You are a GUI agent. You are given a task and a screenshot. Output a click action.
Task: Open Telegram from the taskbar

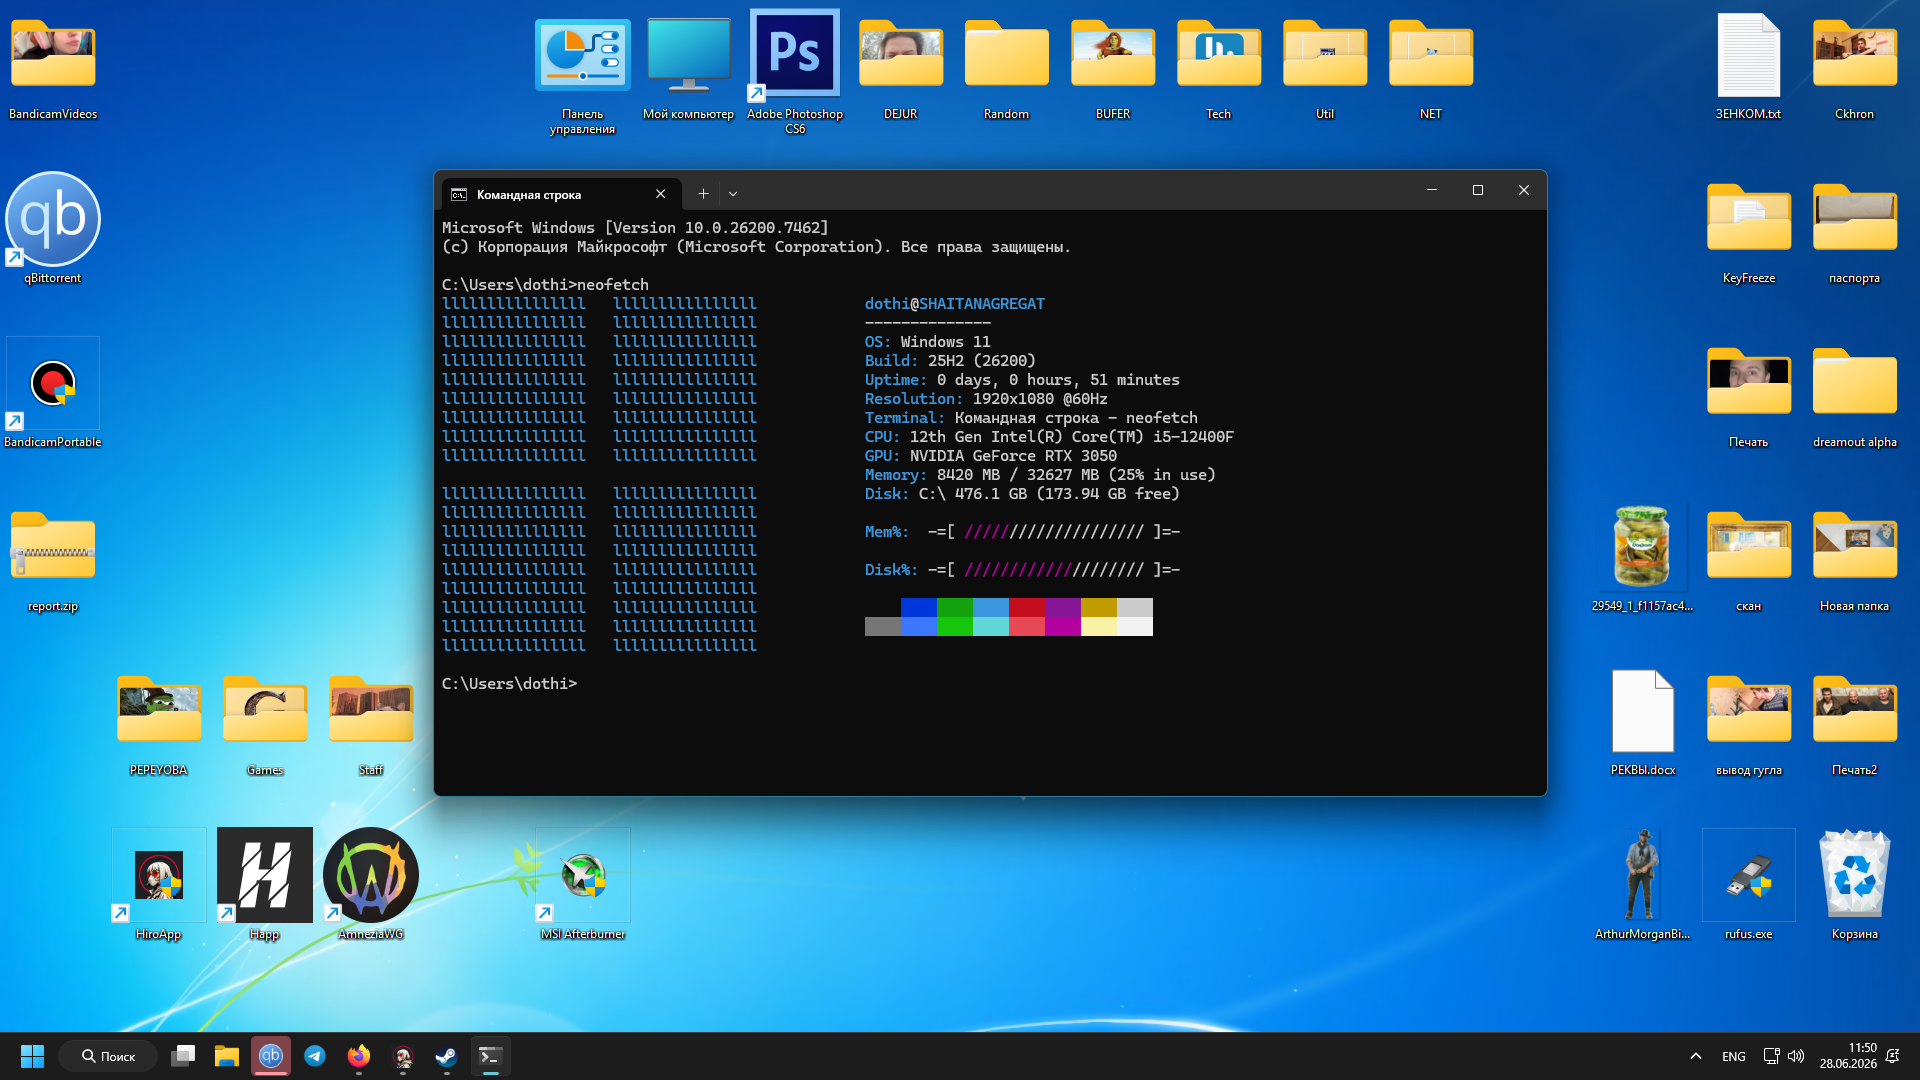click(x=315, y=1056)
